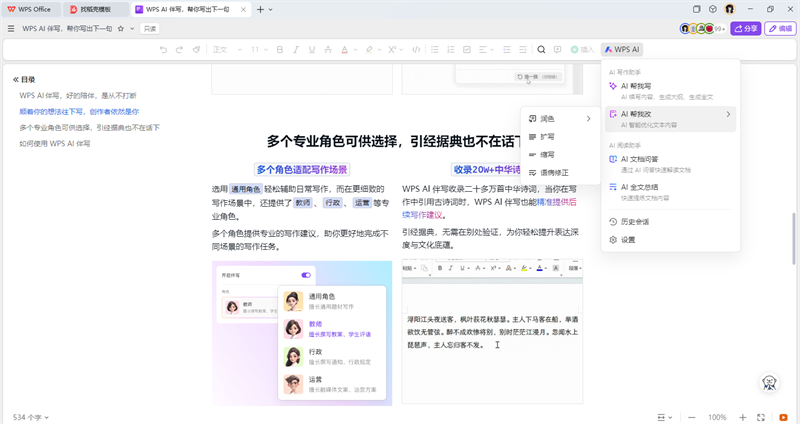The height and width of the screenshot is (424, 800).
Task: Open the 正文 paragraph style dropdown
Action: (227, 49)
